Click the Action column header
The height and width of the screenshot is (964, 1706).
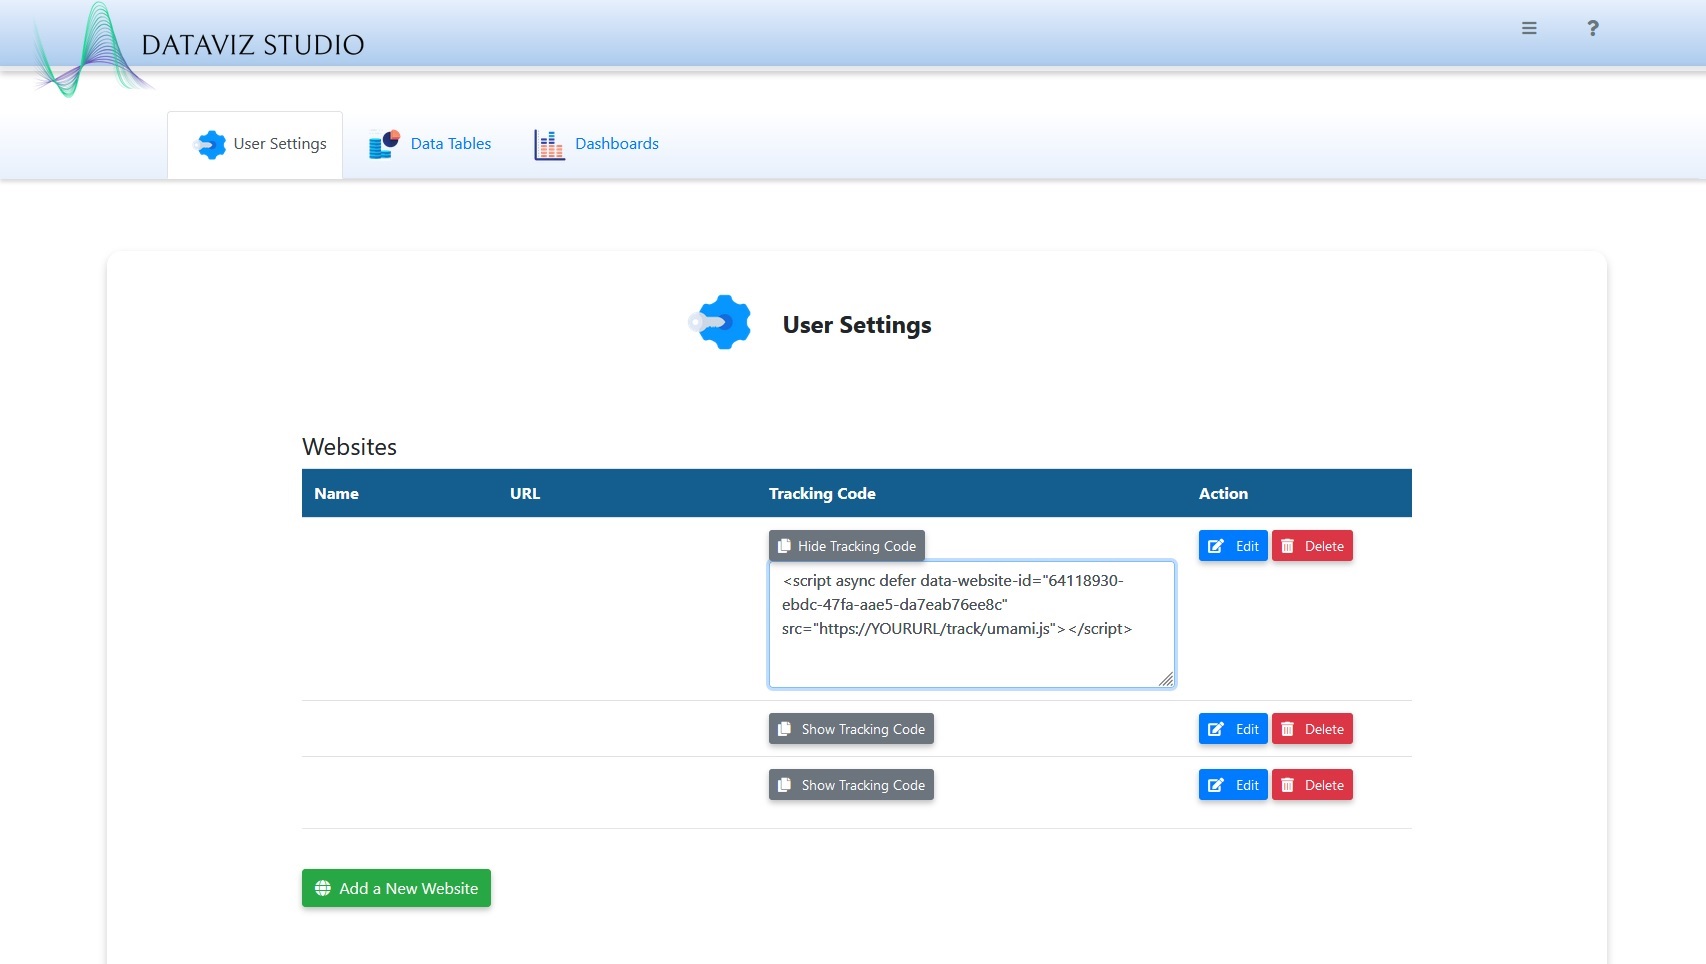[x=1223, y=493]
